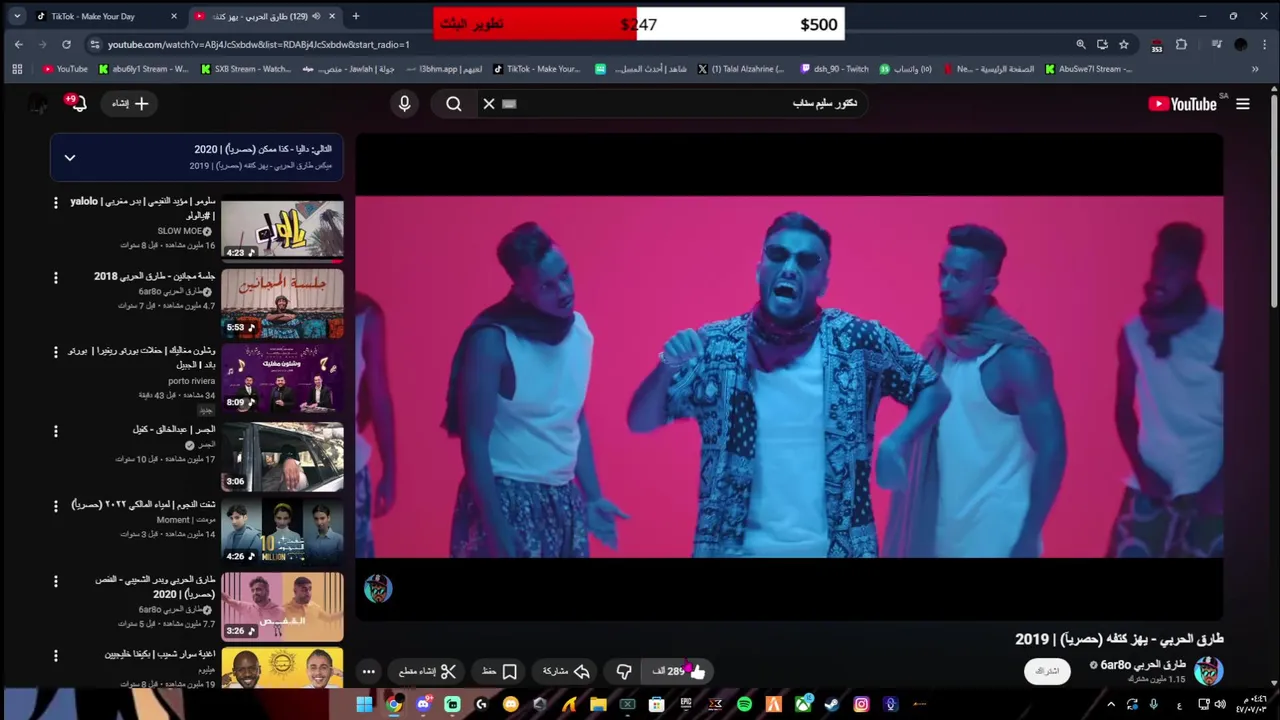The width and height of the screenshot is (1280, 720).
Task: Open Discord from the taskbar
Action: click(x=423, y=704)
